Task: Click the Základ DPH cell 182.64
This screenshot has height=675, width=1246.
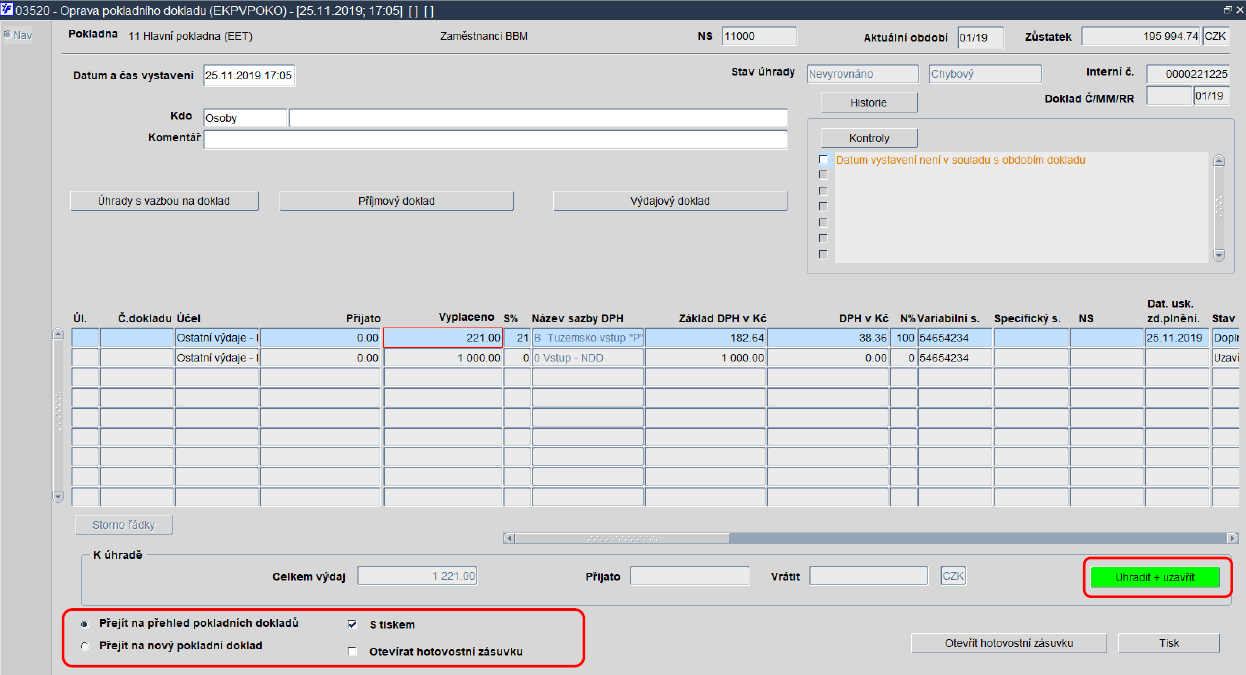Action: (706, 338)
